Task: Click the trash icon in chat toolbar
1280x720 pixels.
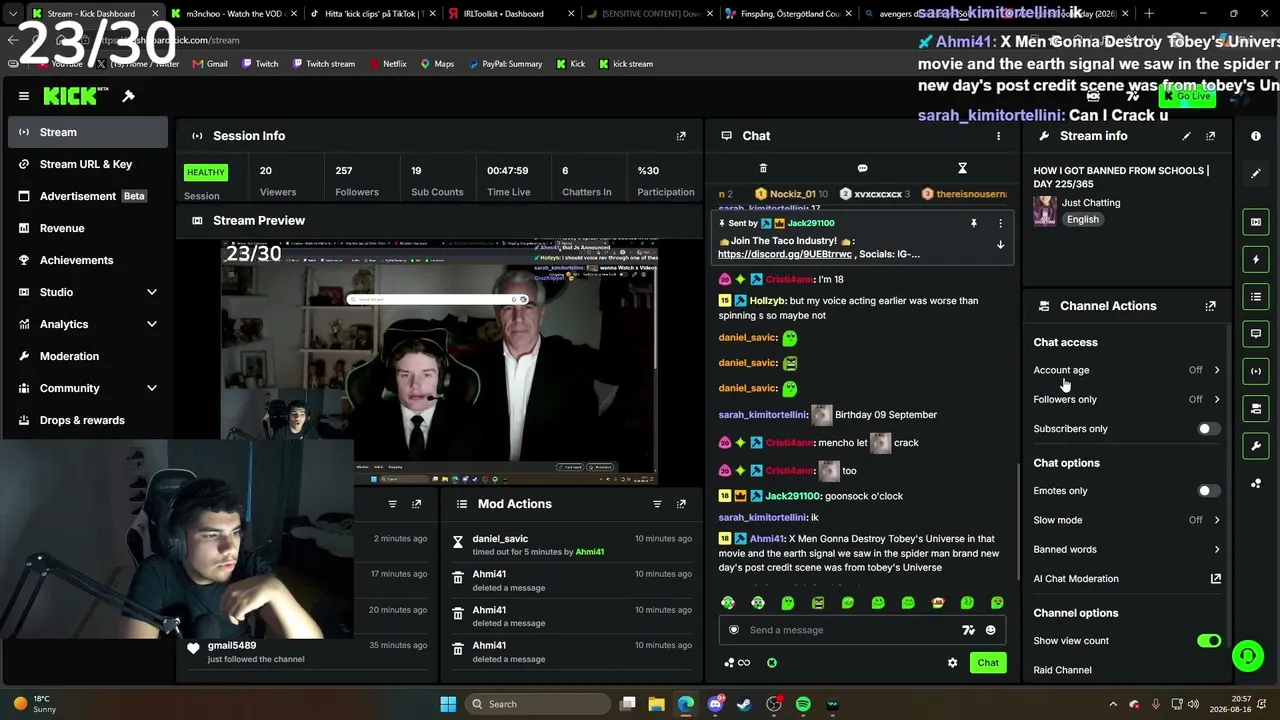Action: tap(763, 168)
